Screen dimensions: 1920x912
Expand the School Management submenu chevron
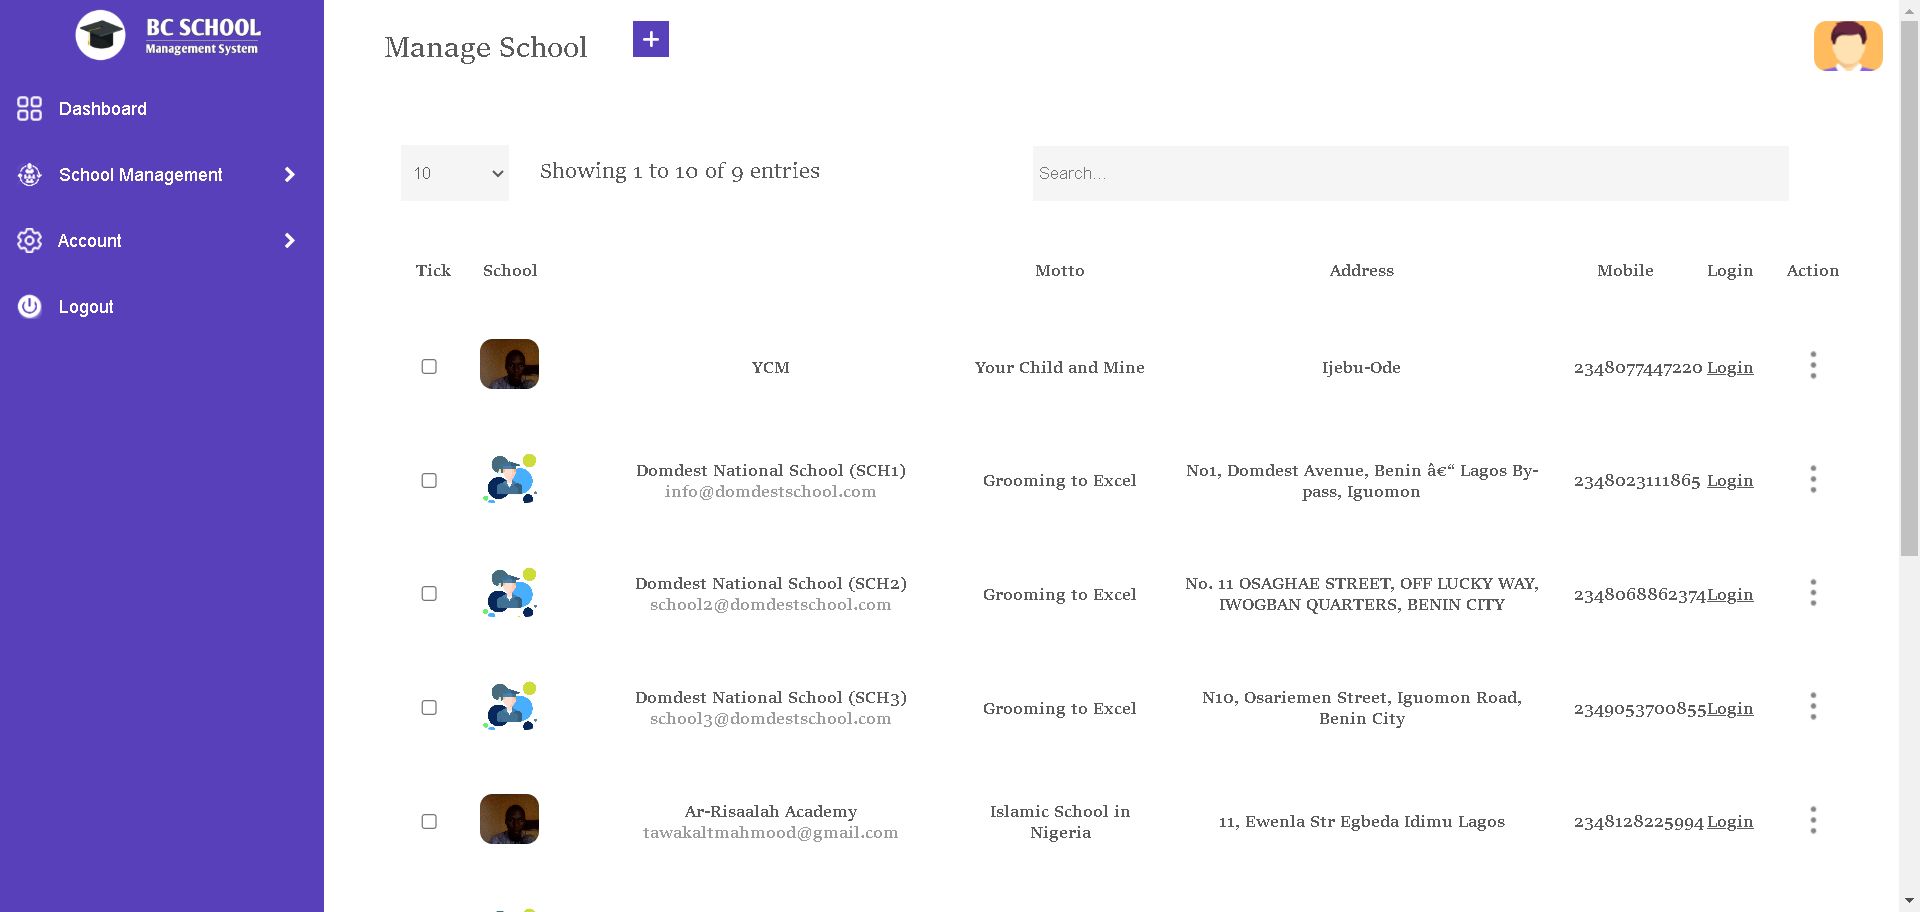coord(289,175)
